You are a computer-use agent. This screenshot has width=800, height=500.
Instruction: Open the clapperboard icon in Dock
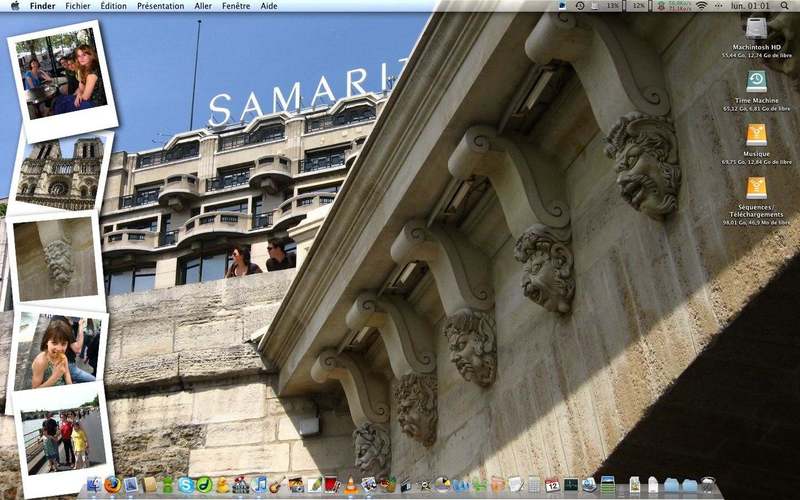coord(405,486)
